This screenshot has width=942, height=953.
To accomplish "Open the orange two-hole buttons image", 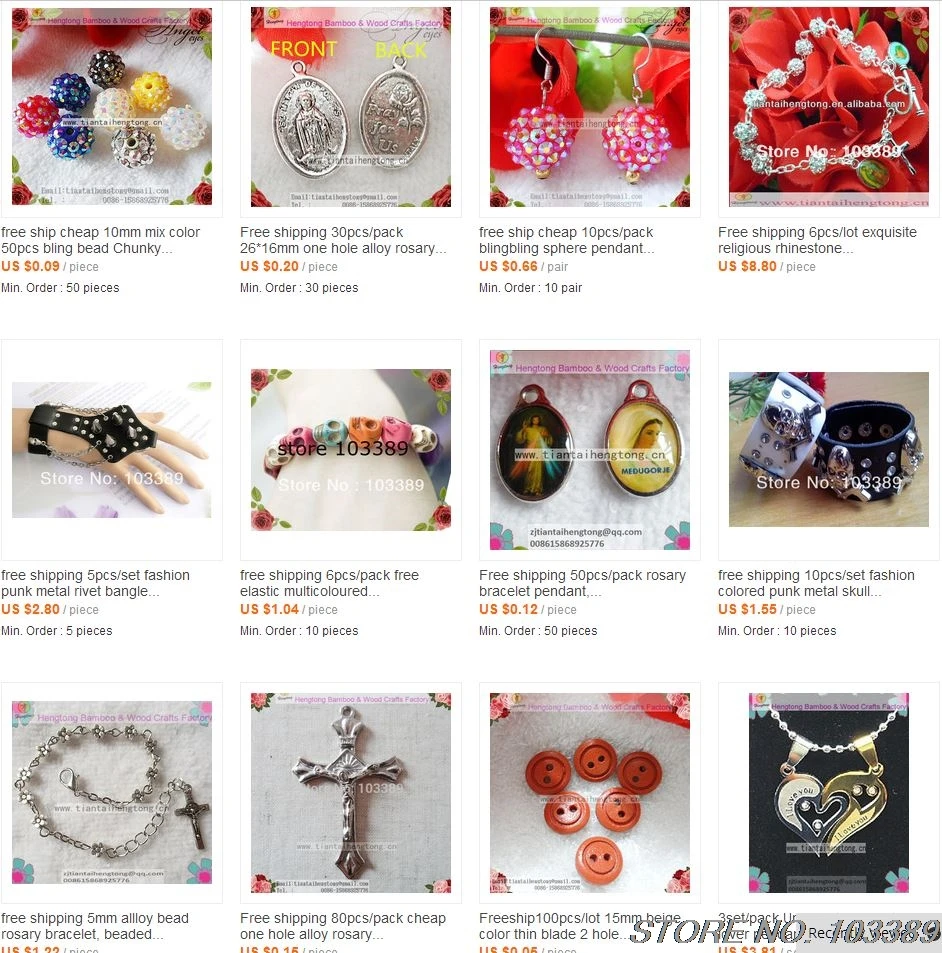I will point(590,793).
